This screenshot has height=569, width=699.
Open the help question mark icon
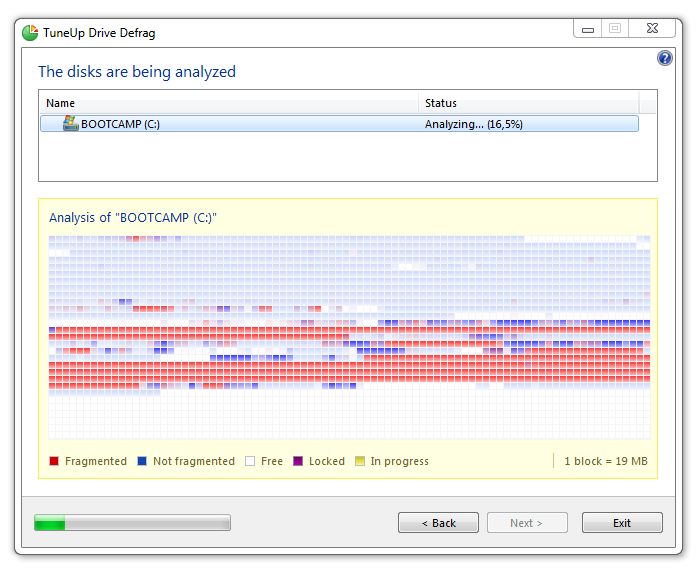[x=665, y=58]
